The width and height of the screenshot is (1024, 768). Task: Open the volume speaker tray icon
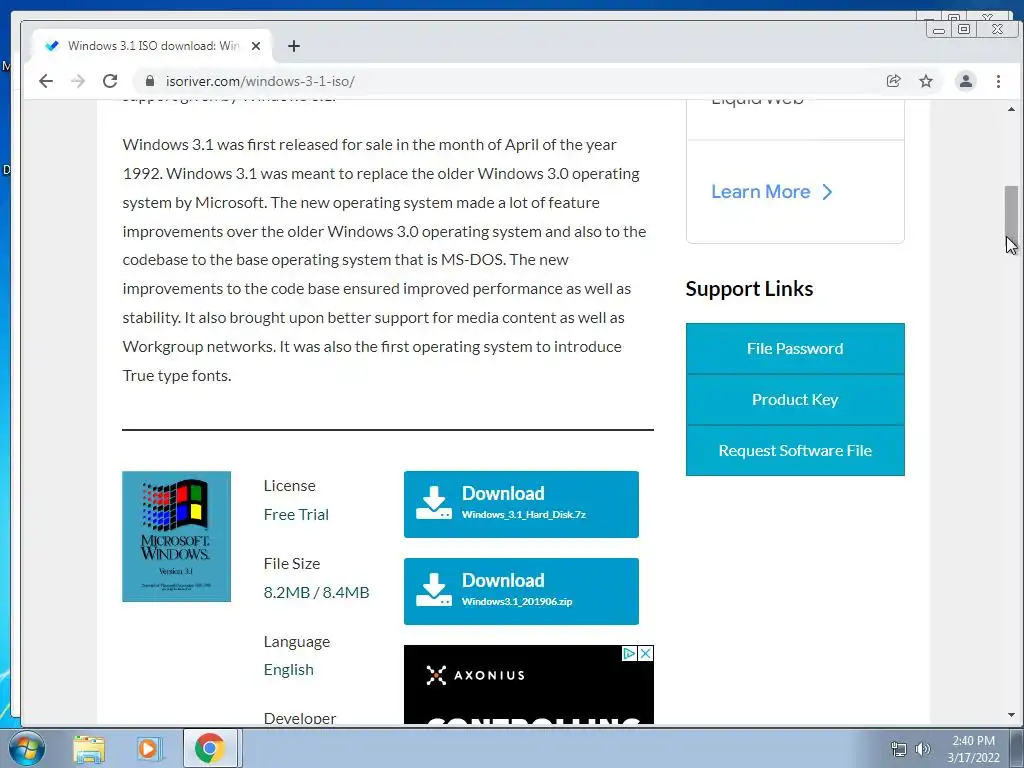(x=923, y=749)
